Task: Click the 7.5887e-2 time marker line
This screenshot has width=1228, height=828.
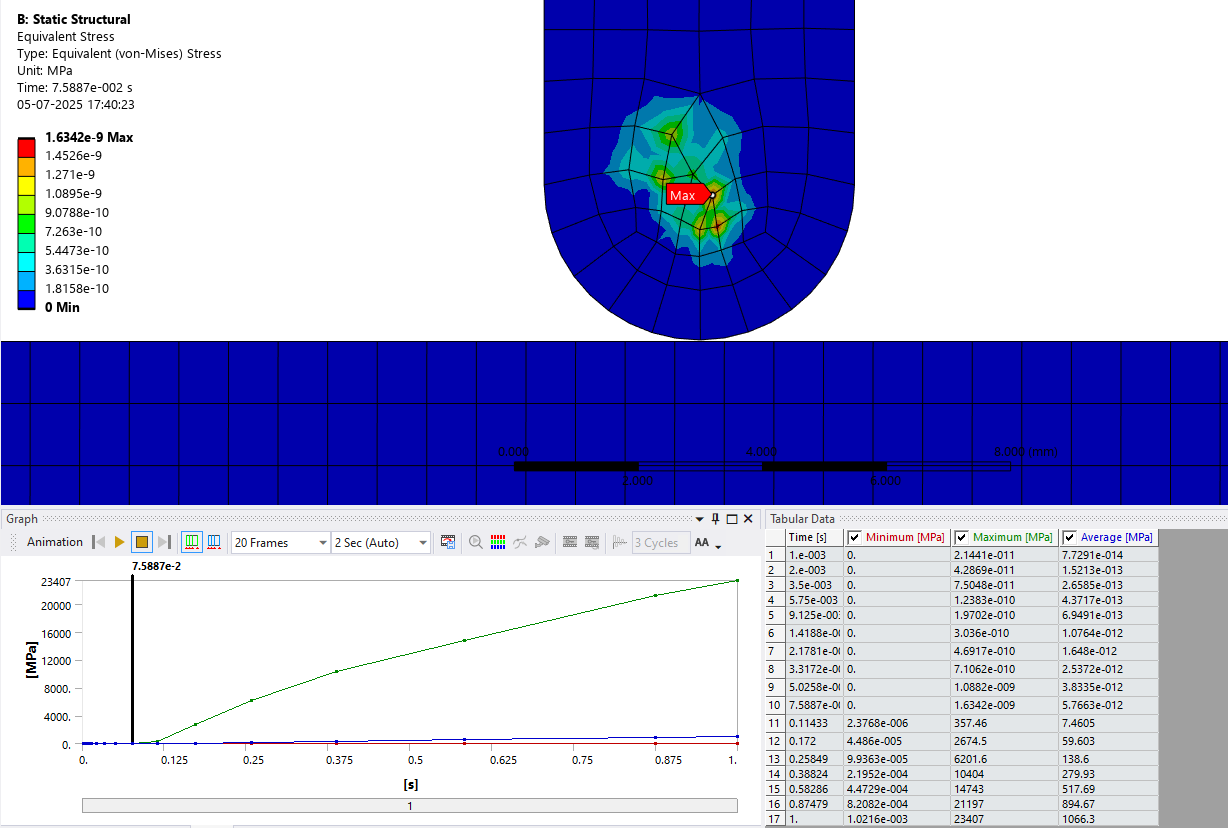Action: point(132,660)
